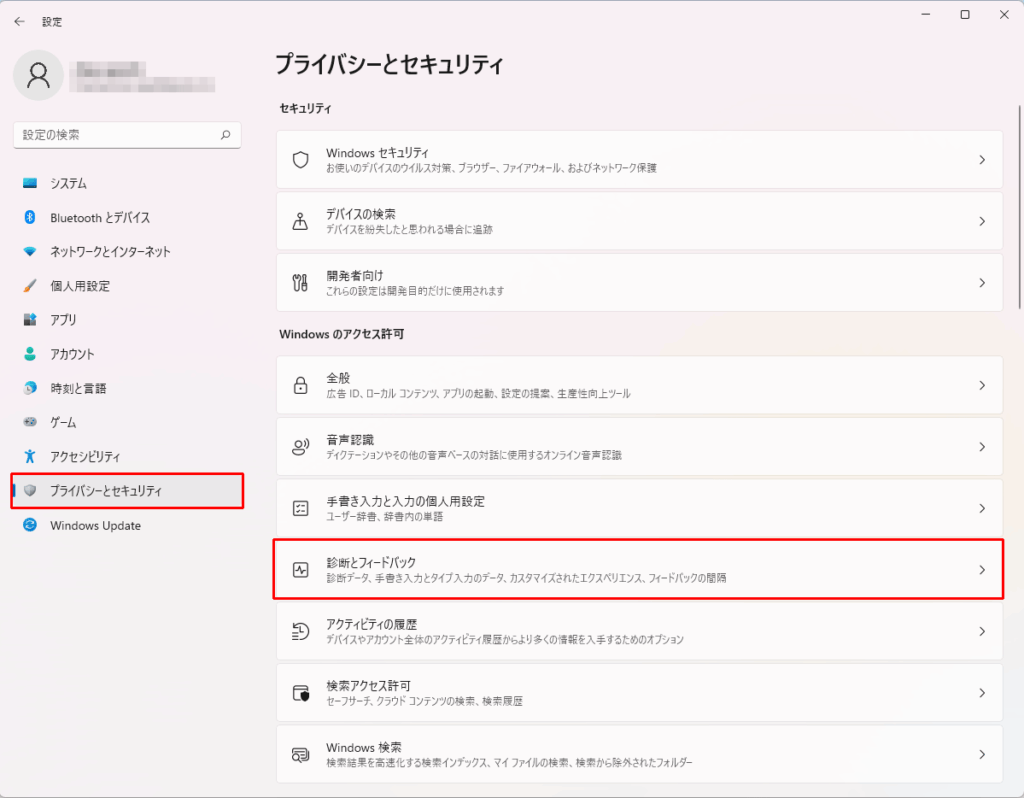Click the privacy shield sidebar icon

pos(30,490)
